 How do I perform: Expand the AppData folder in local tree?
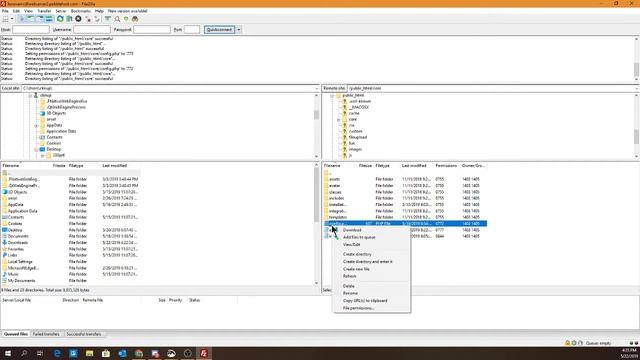[x=36, y=126]
